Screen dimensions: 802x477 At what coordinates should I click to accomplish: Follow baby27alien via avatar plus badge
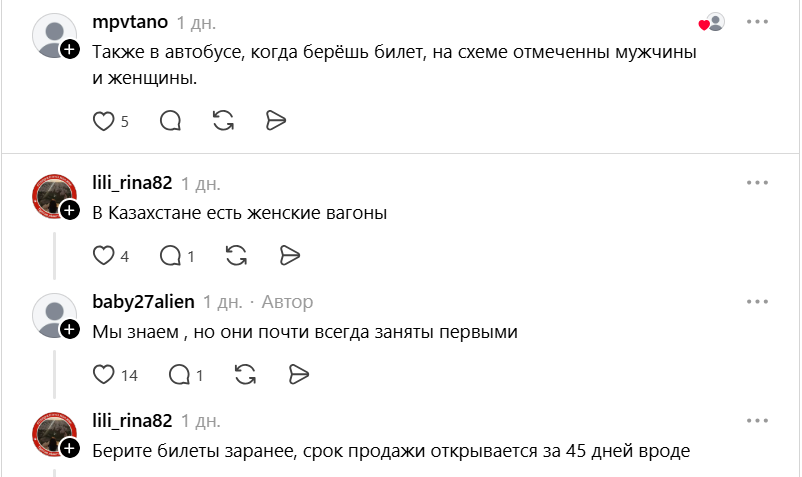[x=70, y=329]
